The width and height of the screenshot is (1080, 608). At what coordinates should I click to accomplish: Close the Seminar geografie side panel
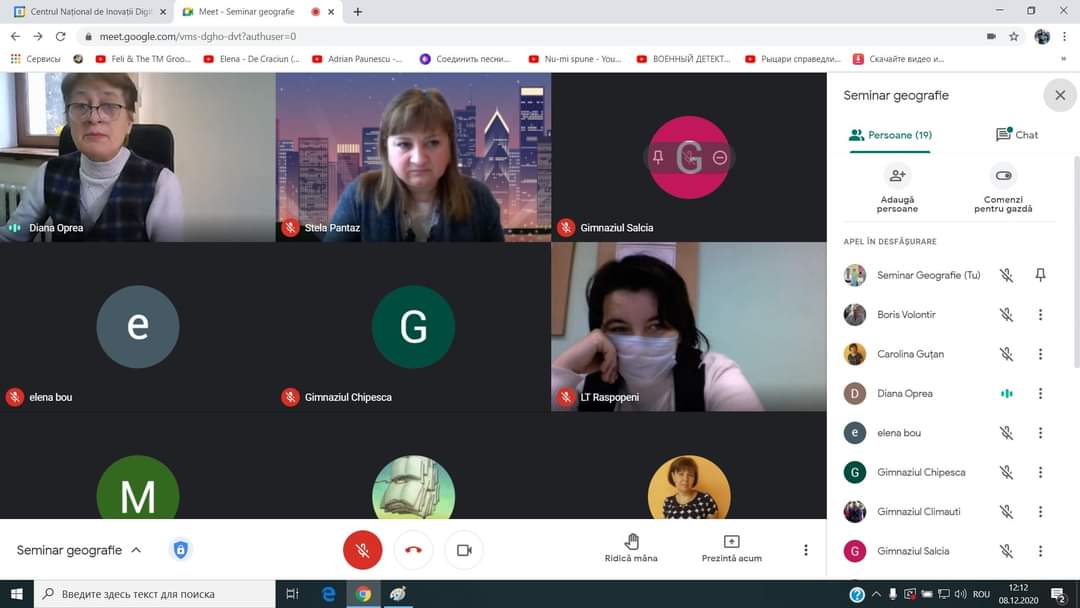pyautogui.click(x=1060, y=96)
